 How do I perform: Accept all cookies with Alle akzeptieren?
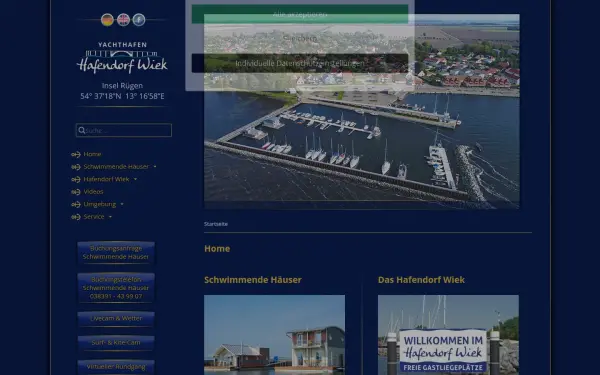[300, 14]
